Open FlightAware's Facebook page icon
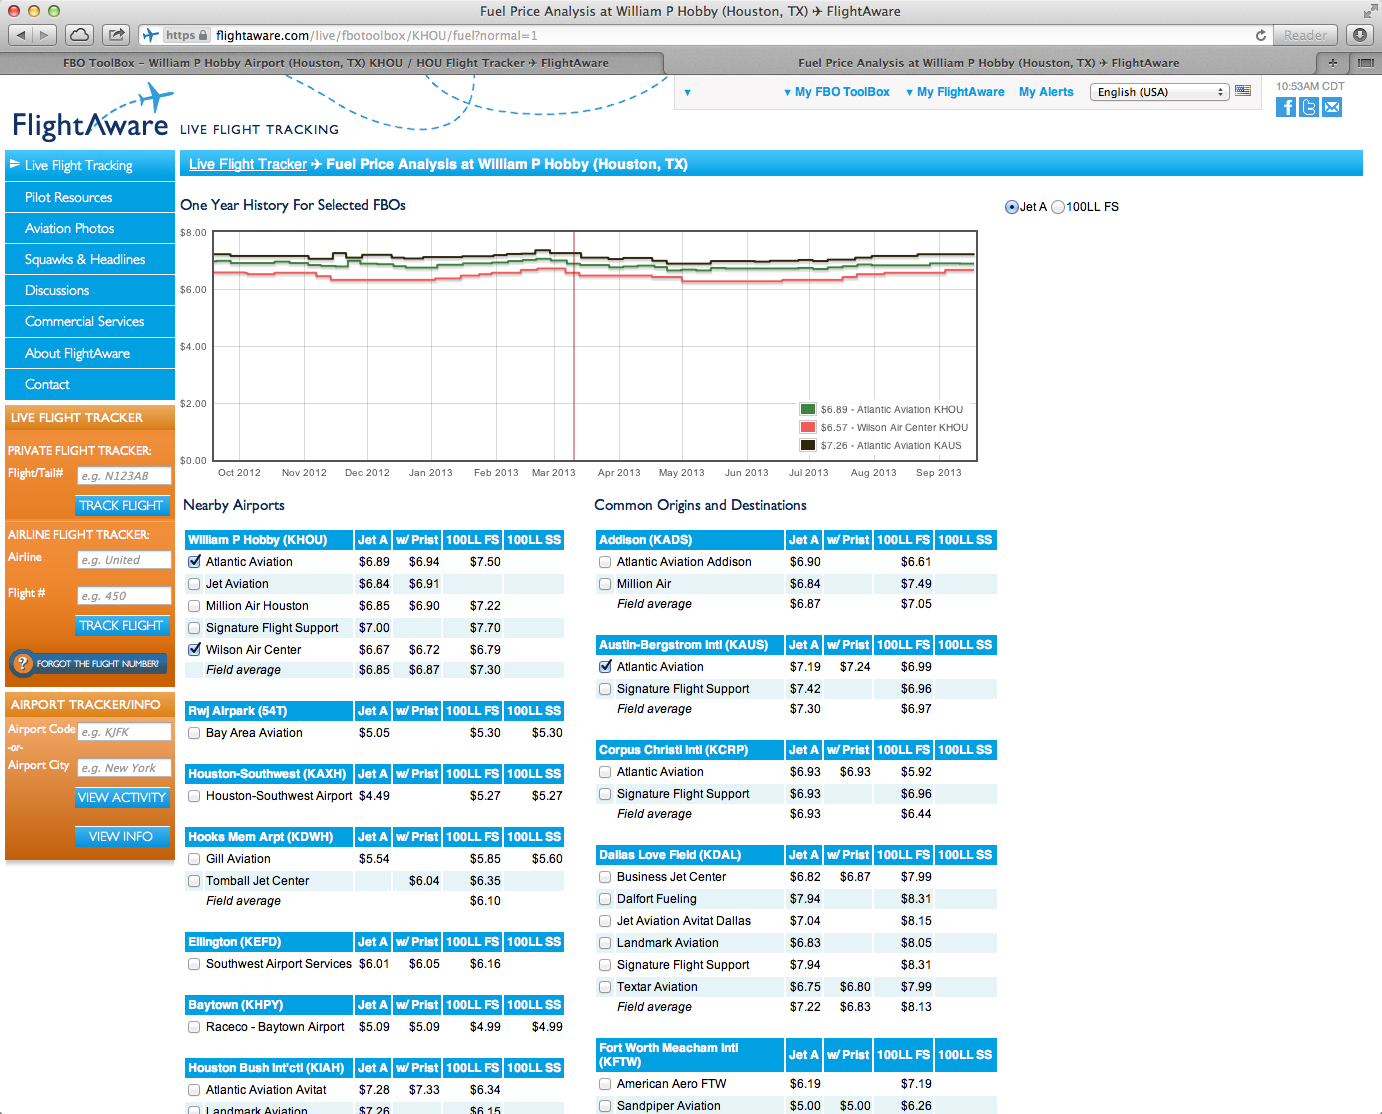The height and width of the screenshot is (1114, 1382). tap(1285, 107)
